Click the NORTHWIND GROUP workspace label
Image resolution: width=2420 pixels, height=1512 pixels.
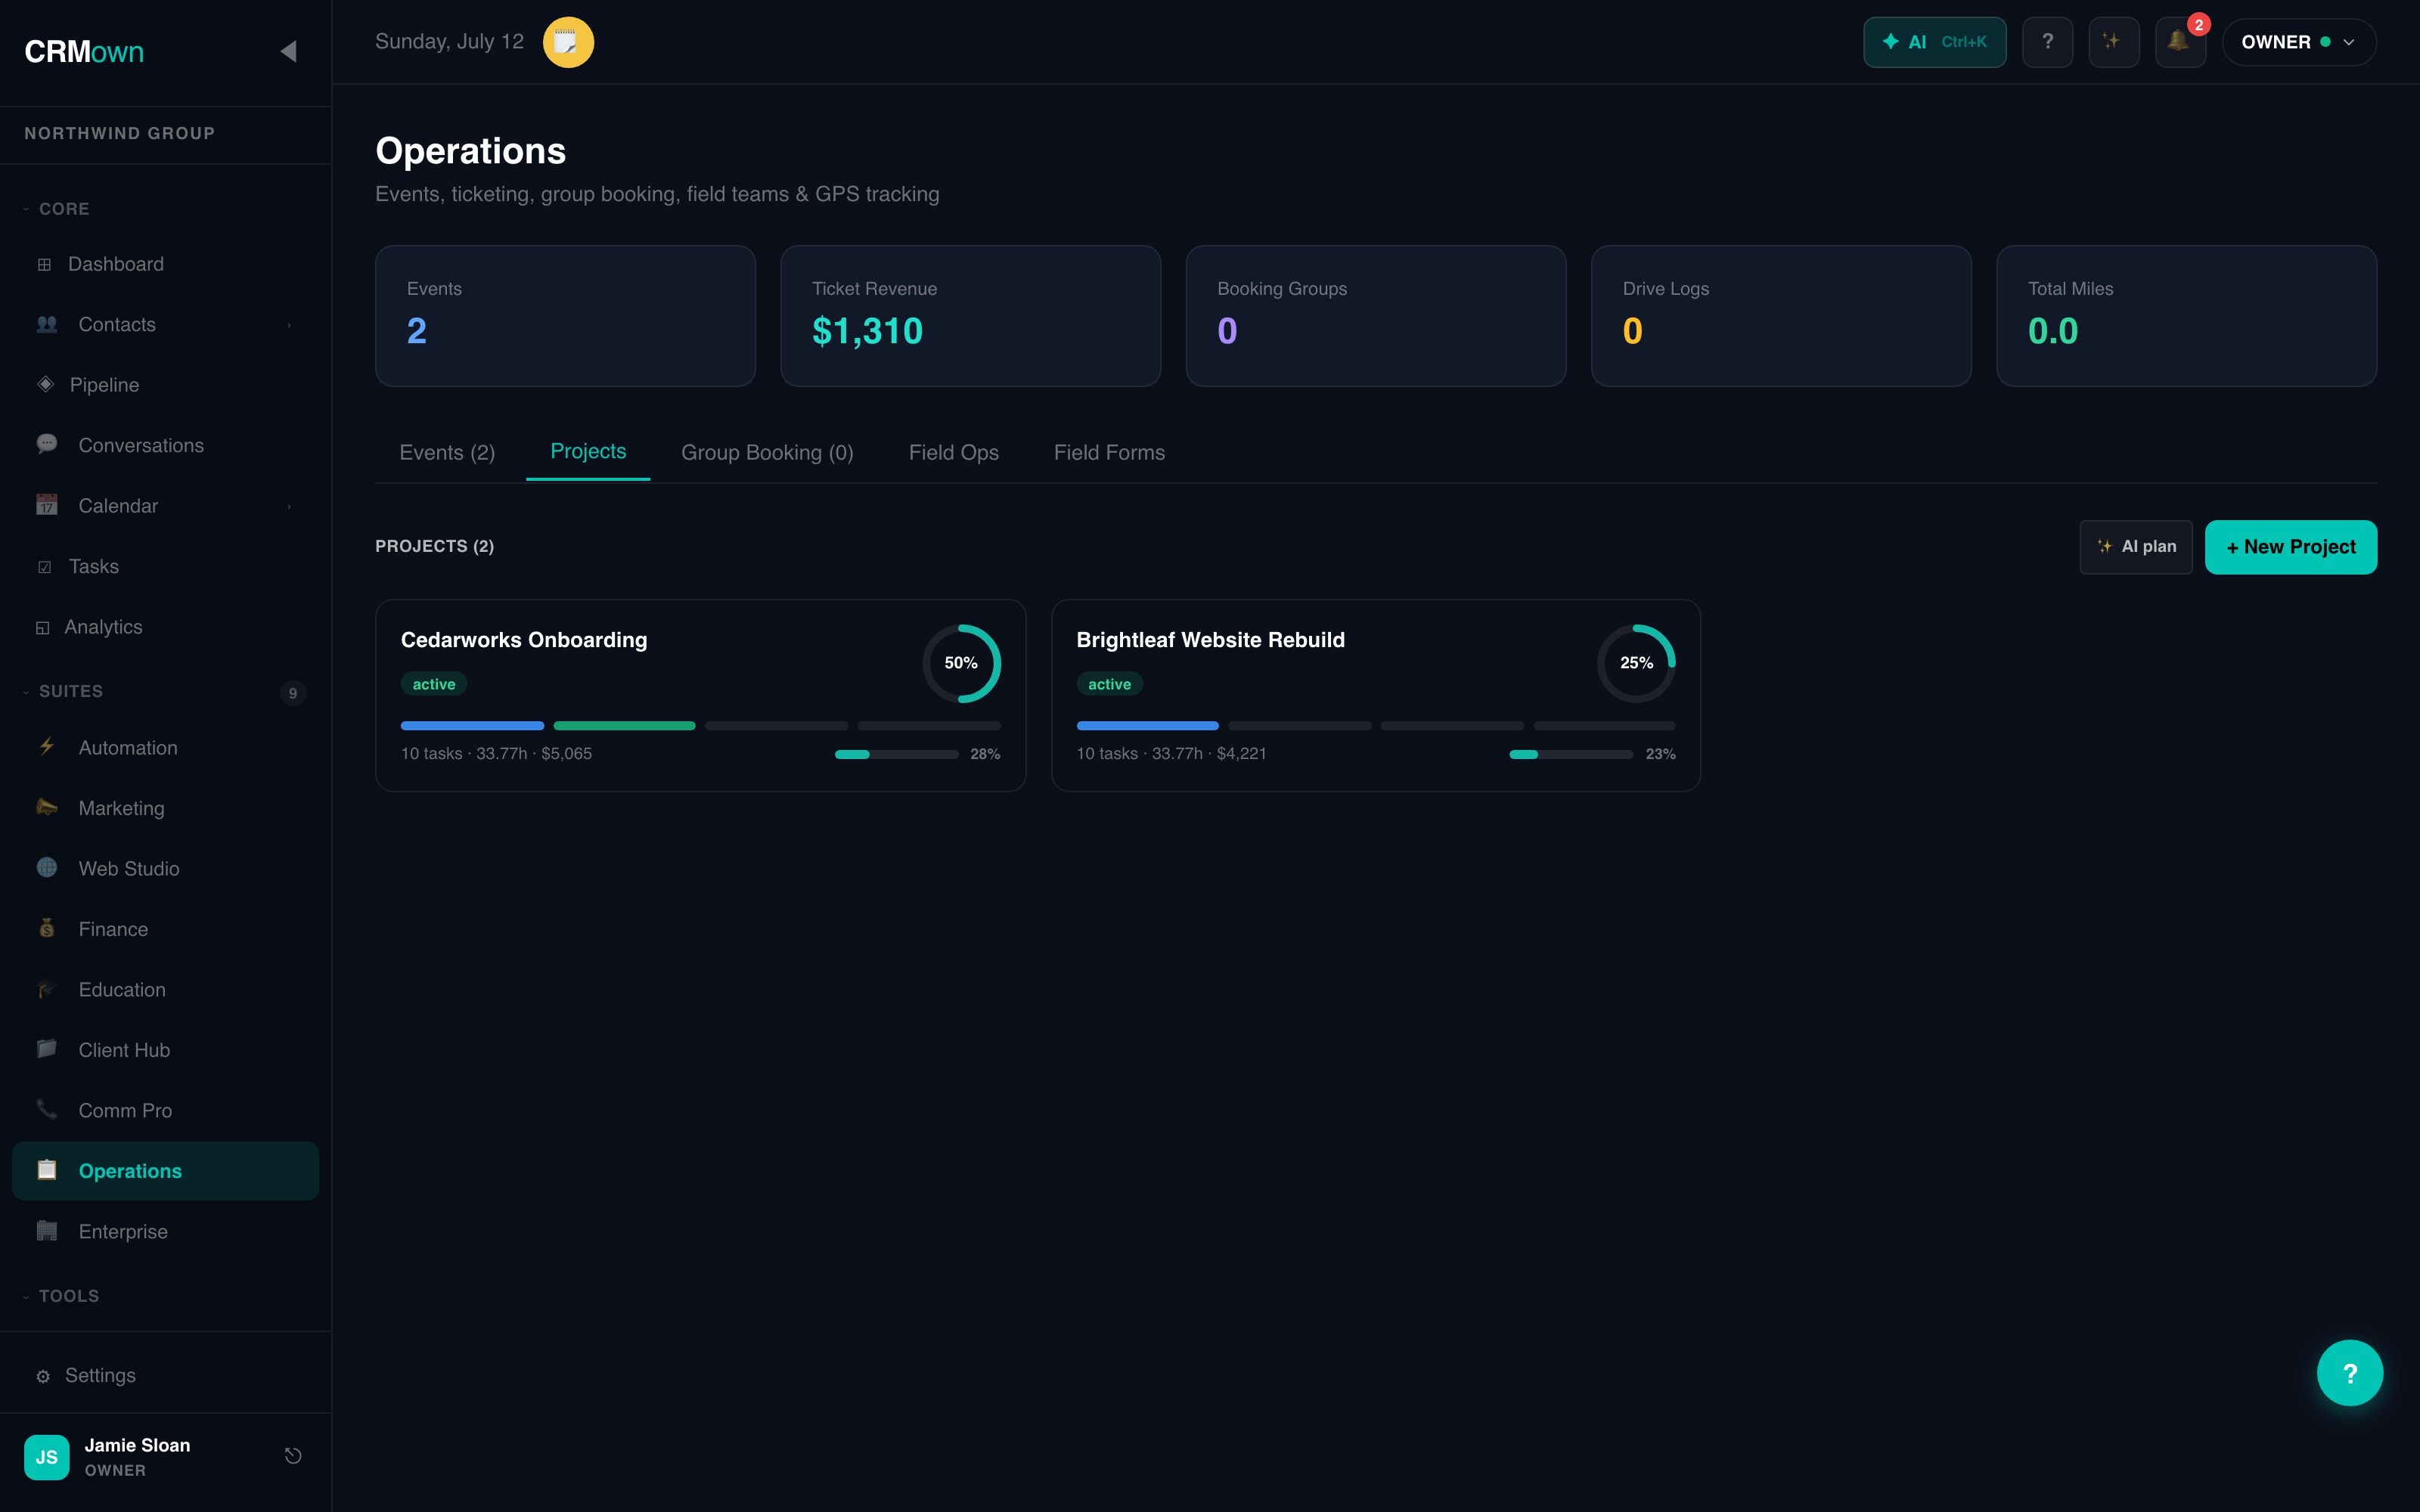(120, 133)
